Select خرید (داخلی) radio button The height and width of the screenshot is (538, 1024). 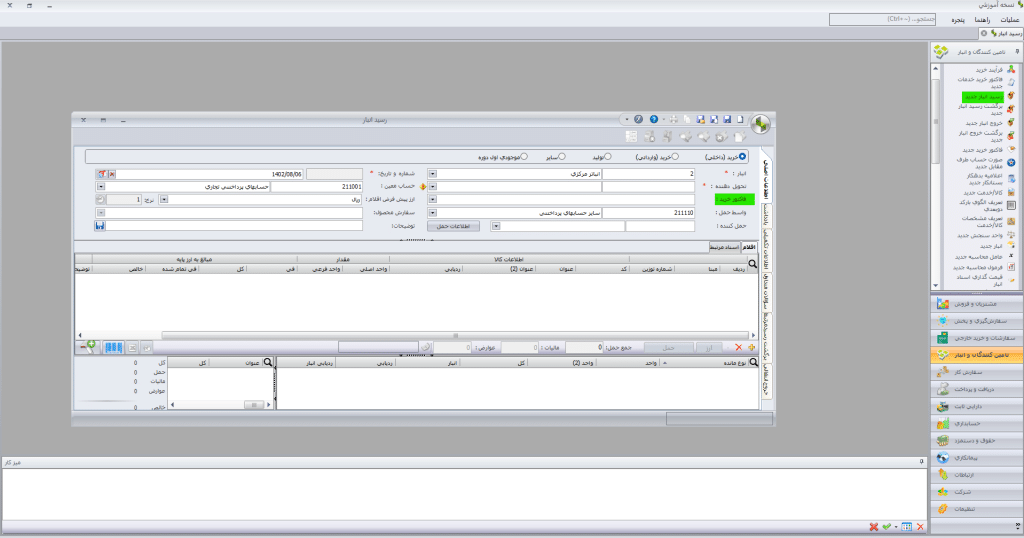point(743,157)
